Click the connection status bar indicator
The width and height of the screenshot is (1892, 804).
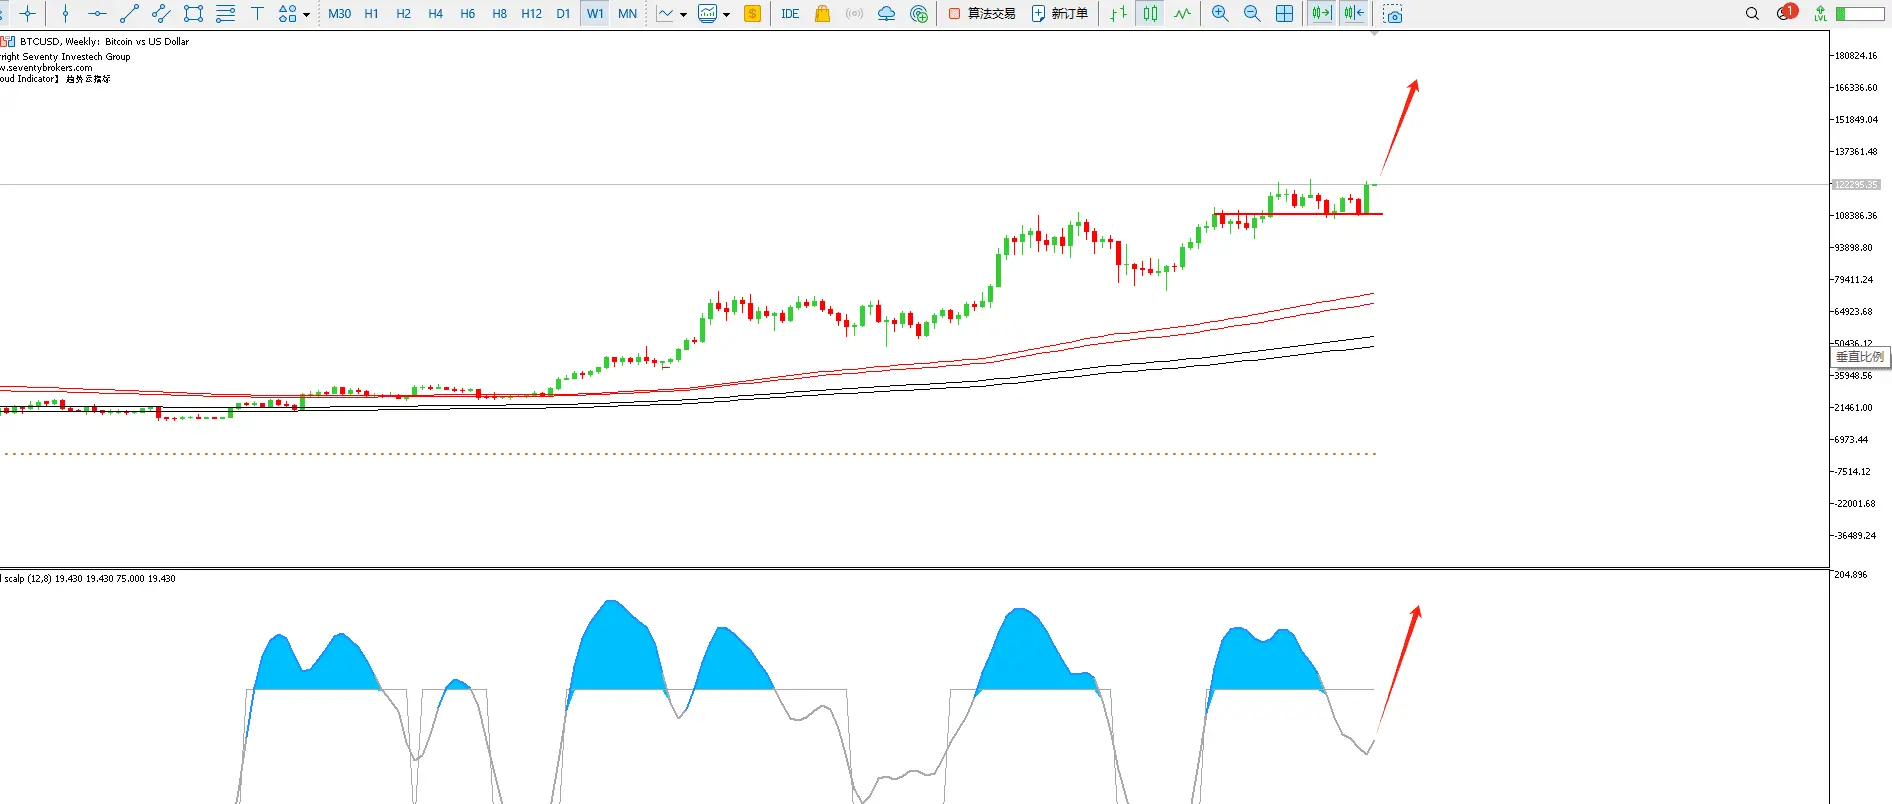tap(1861, 14)
